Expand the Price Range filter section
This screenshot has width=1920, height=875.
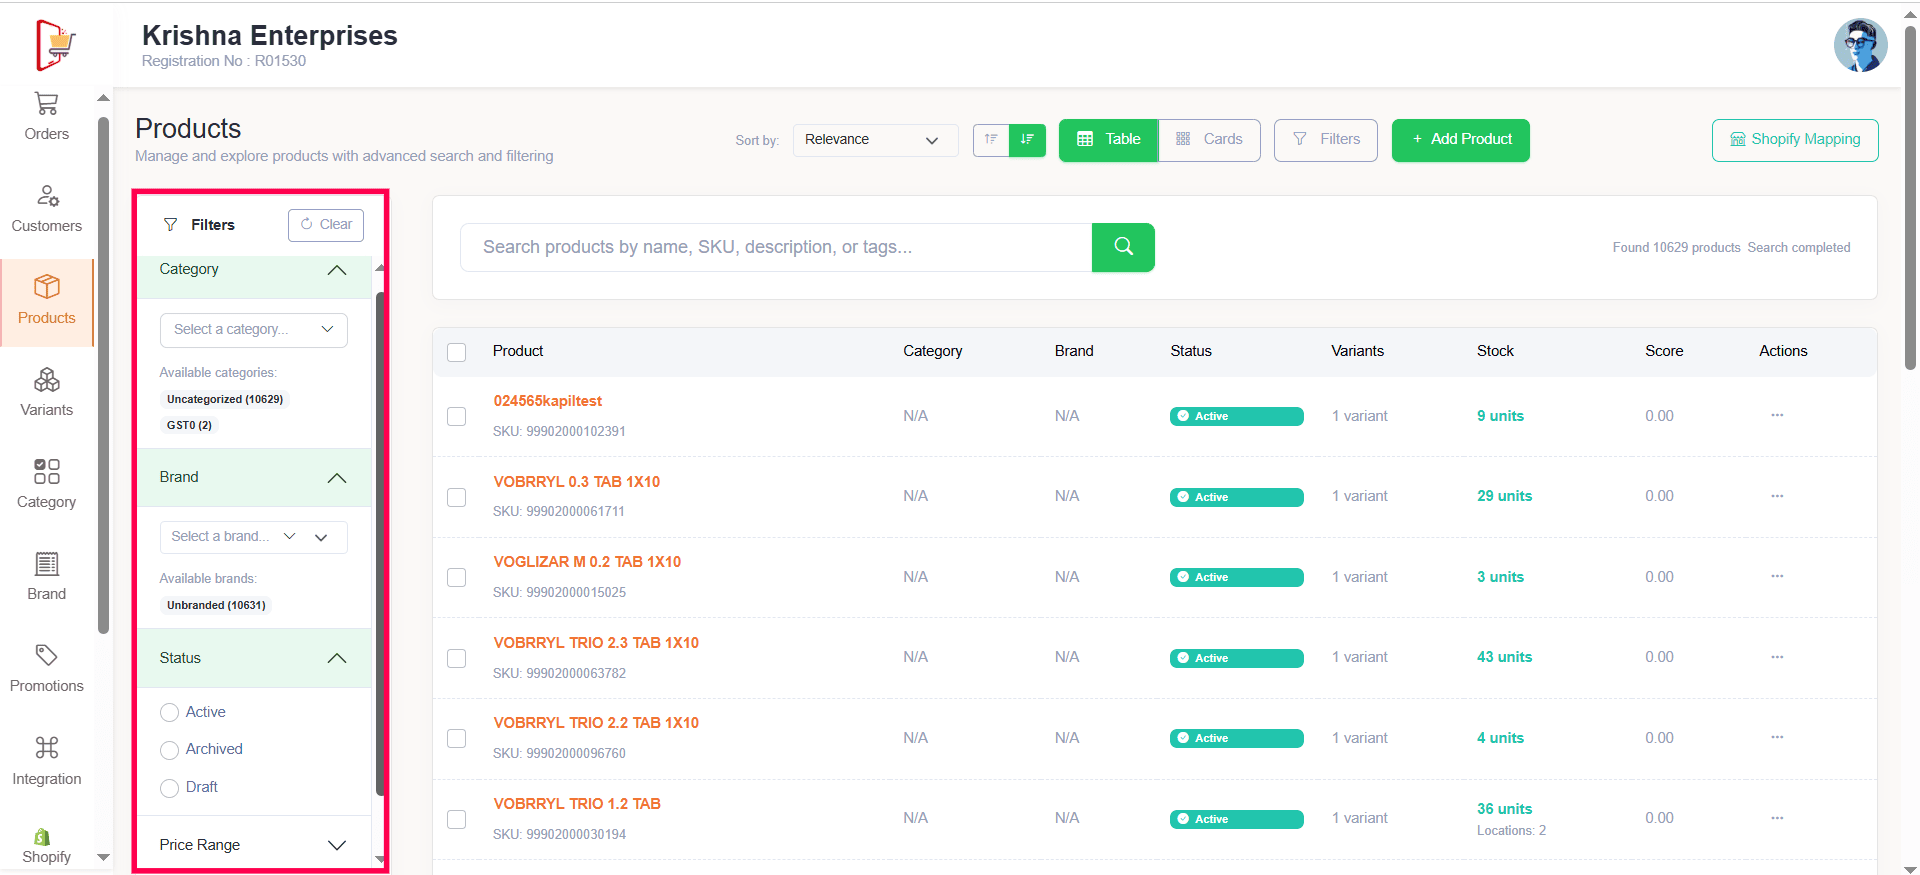coord(254,845)
